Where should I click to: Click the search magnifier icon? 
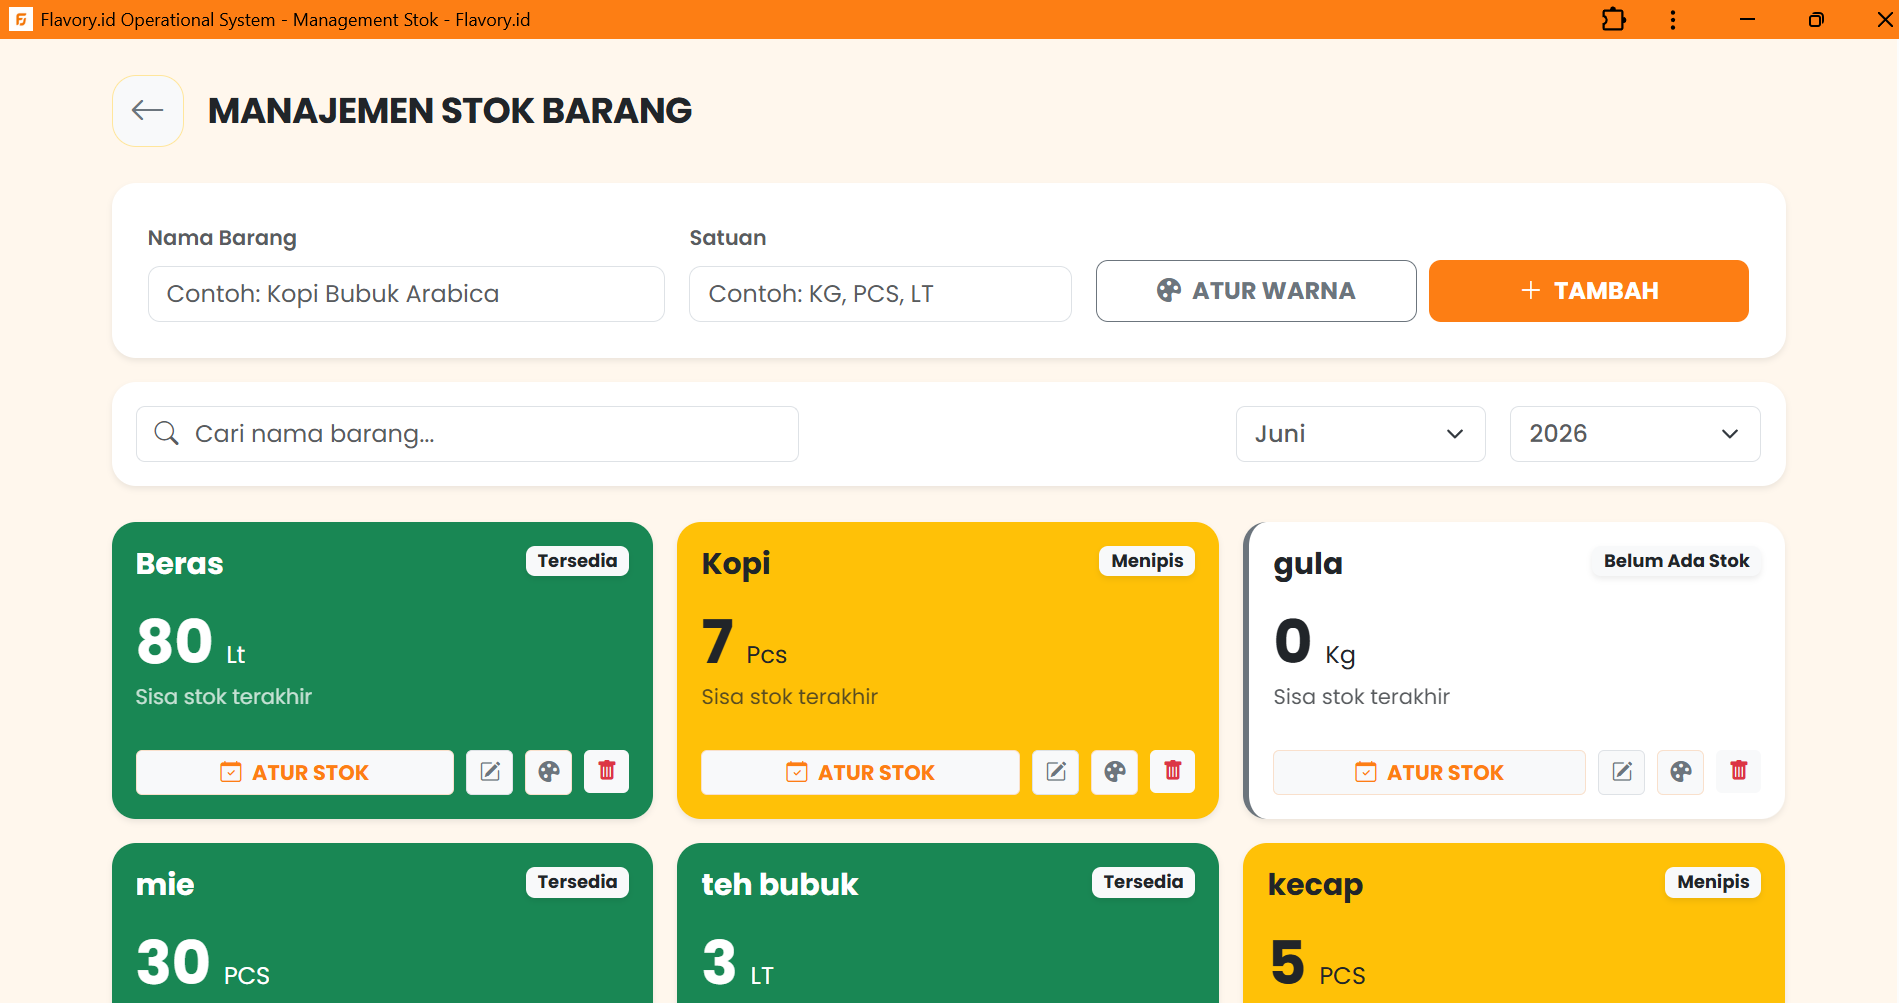click(167, 433)
